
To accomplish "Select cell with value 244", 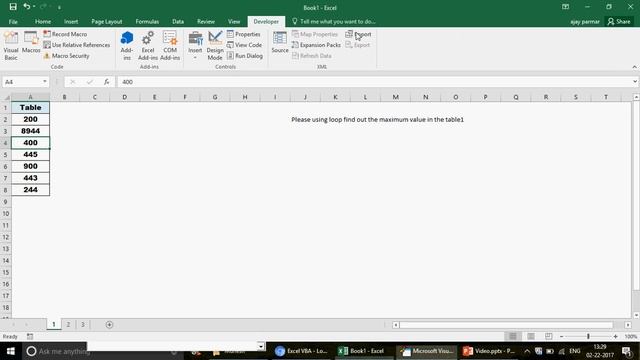I will [31, 190].
